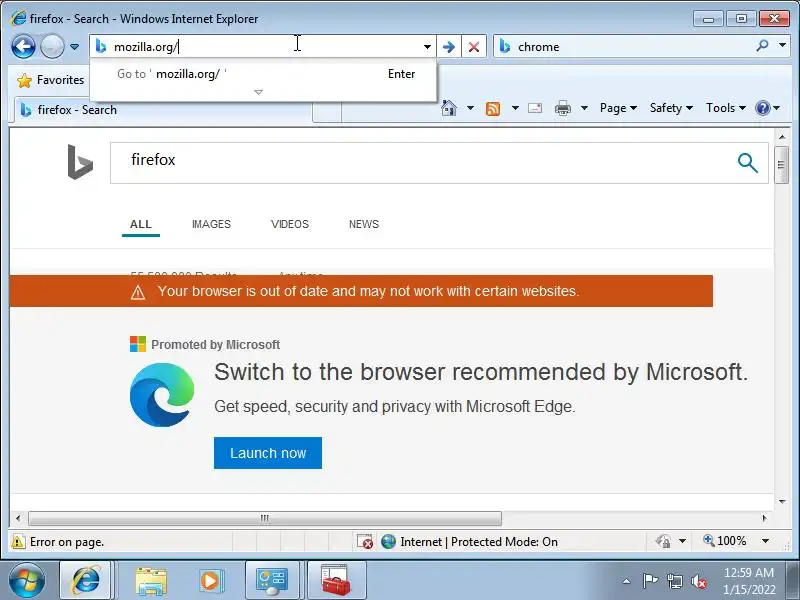Click the horizontal scrollbar right arrow
Viewport: 800px width, 600px height.
[x=764, y=518]
